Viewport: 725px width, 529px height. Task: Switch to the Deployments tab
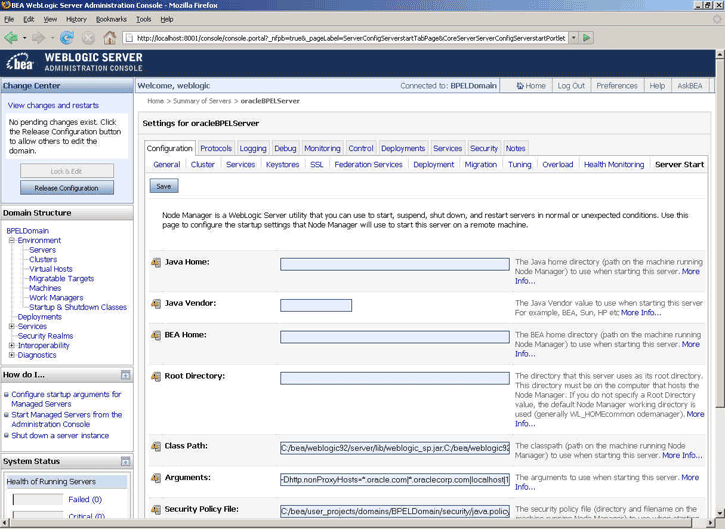click(x=403, y=148)
